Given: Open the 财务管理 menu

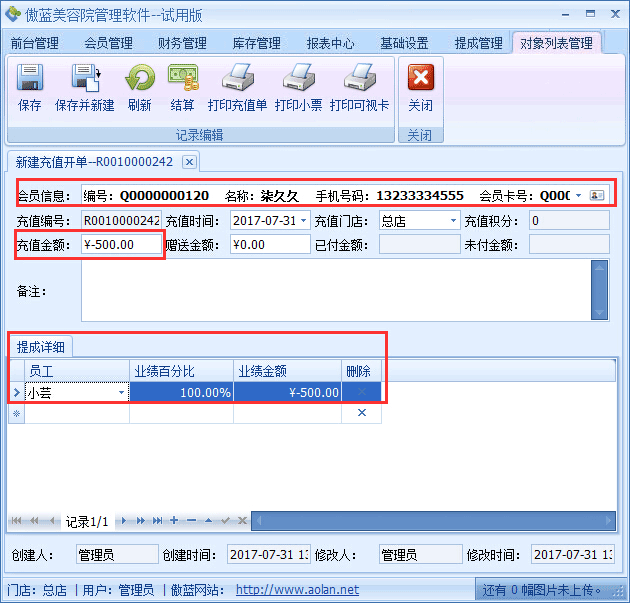Looking at the screenshot, I should point(182,43).
